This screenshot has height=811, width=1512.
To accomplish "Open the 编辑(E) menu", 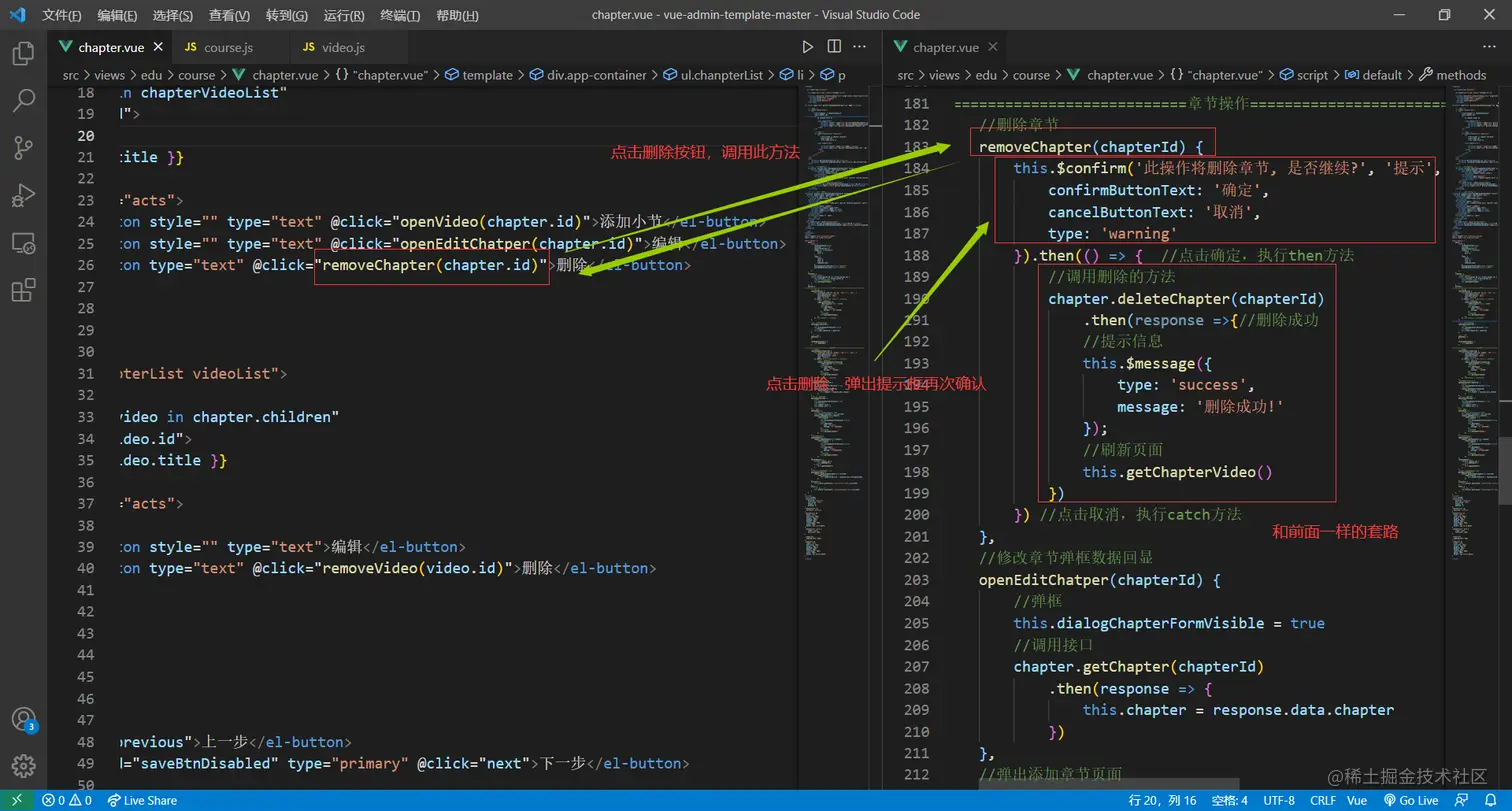I will tap(118, 15).
